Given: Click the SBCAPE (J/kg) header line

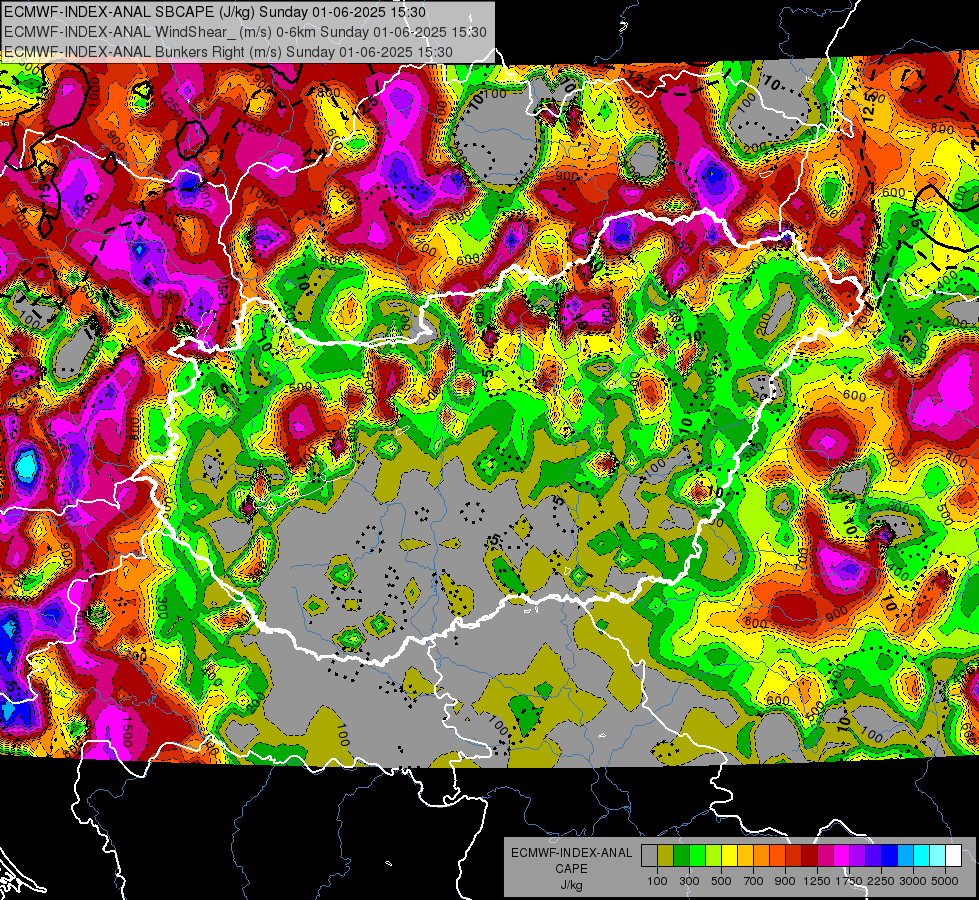Looking at the screenshot, I should (215, 12).
